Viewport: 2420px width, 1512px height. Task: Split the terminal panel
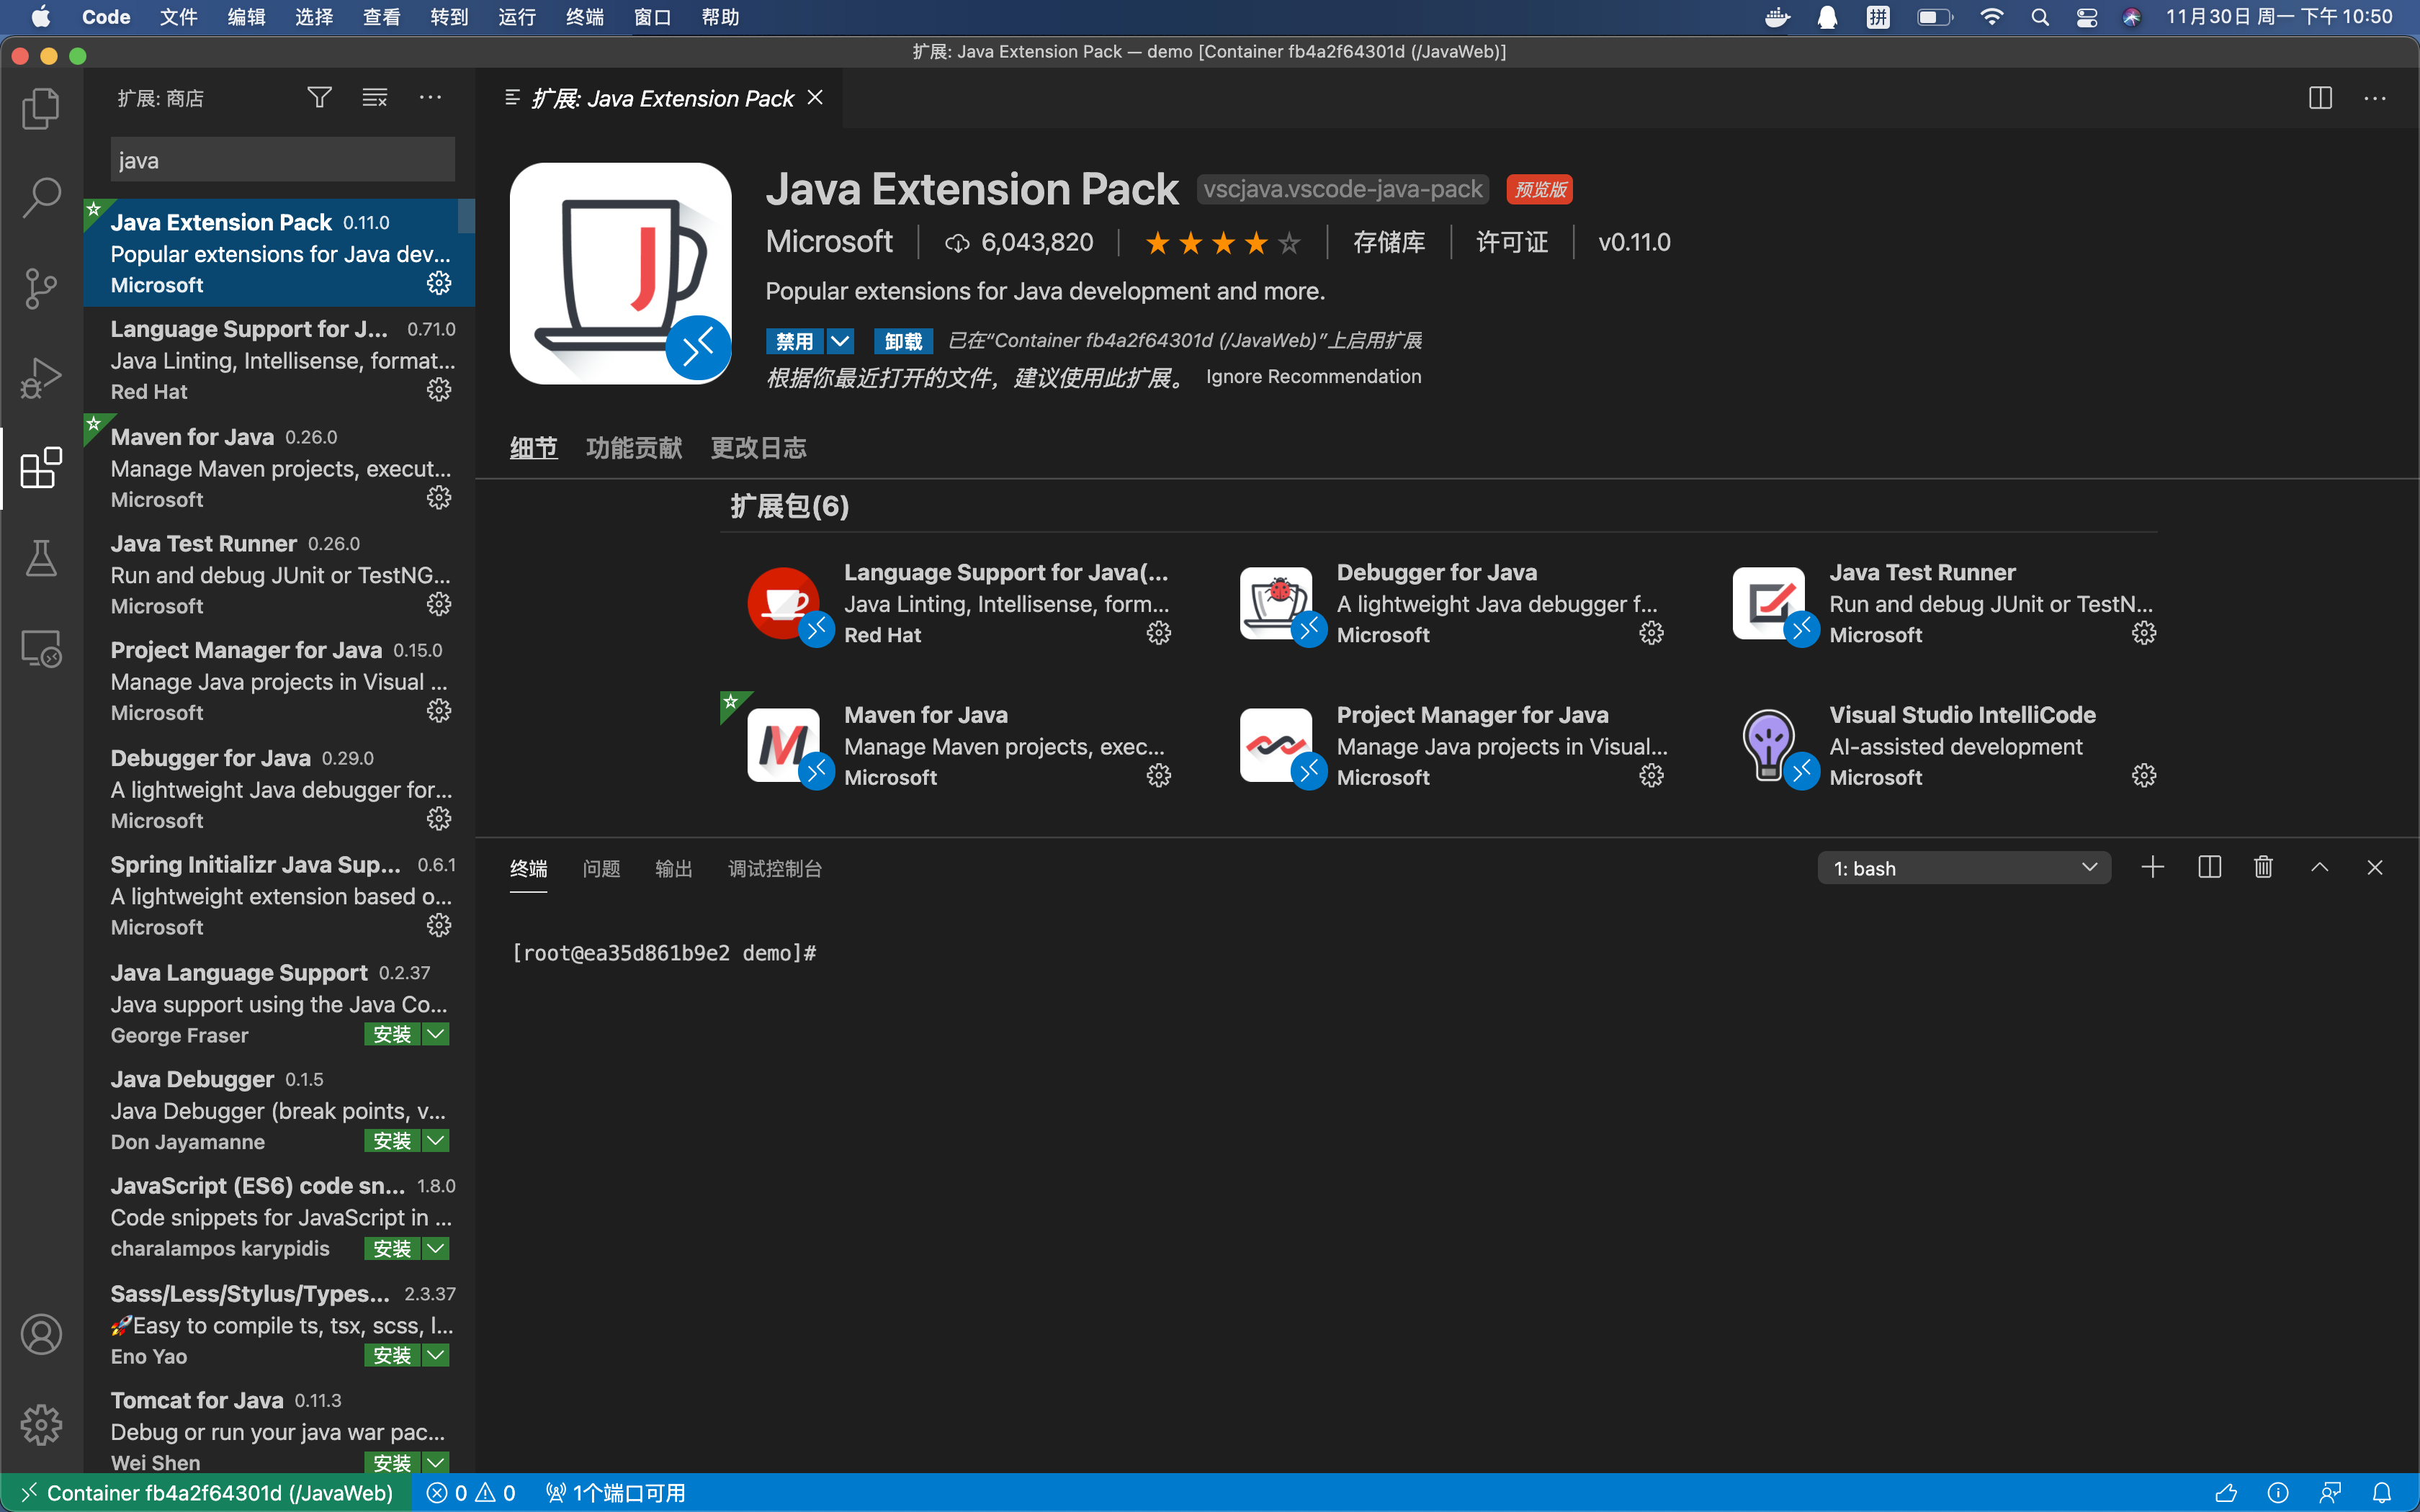point(2209,867)
